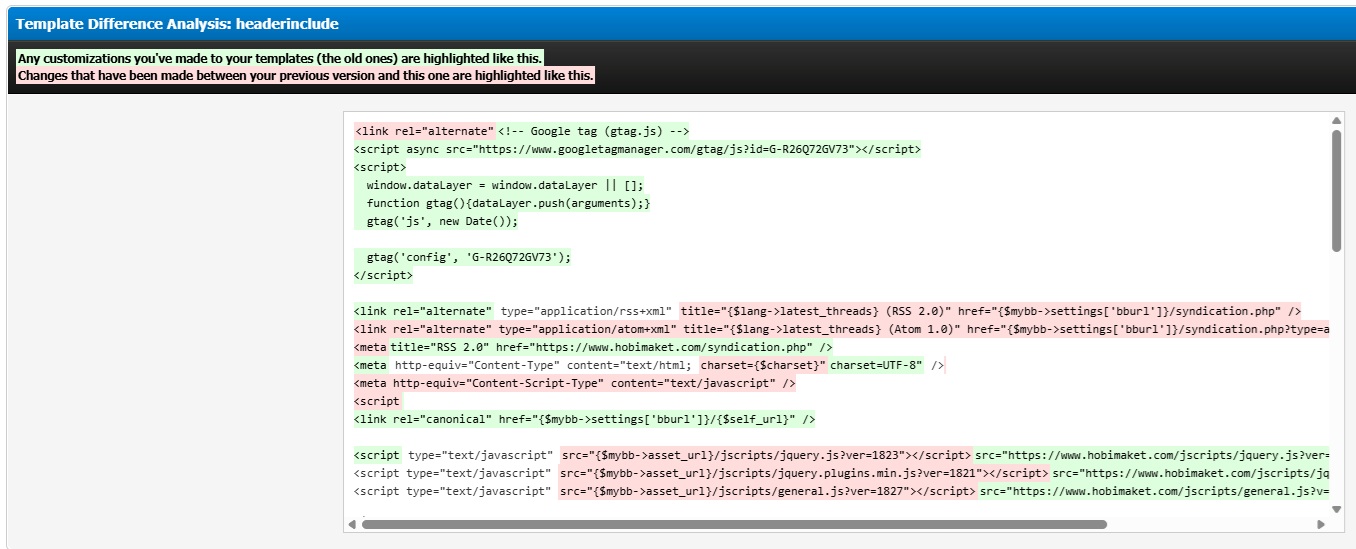Click the pink highlighted changes legend text
The width and height of the screenshot is (1356, 549).
coord(306,75)
